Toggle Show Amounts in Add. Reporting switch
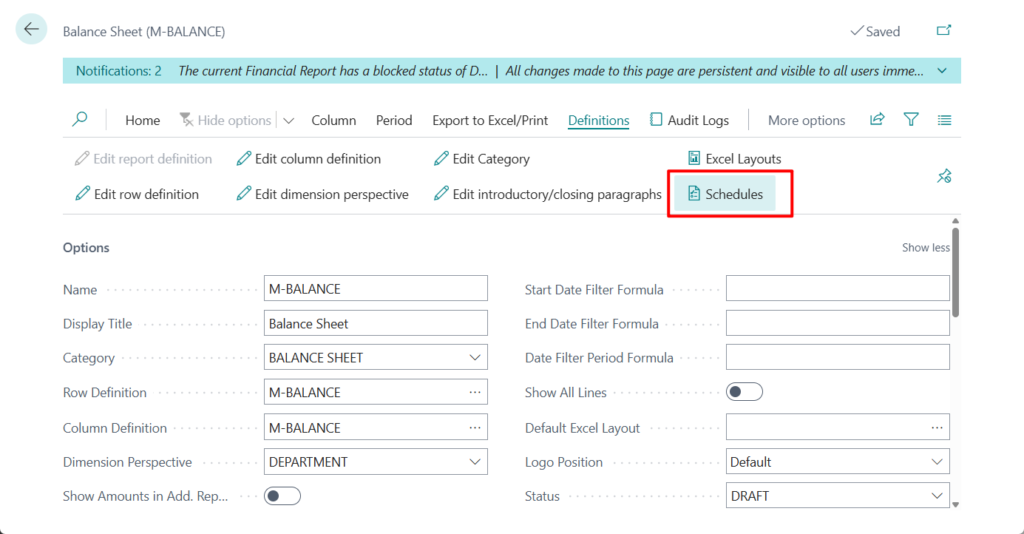Viewport: 1024px width, 534px height. point(282,496)
